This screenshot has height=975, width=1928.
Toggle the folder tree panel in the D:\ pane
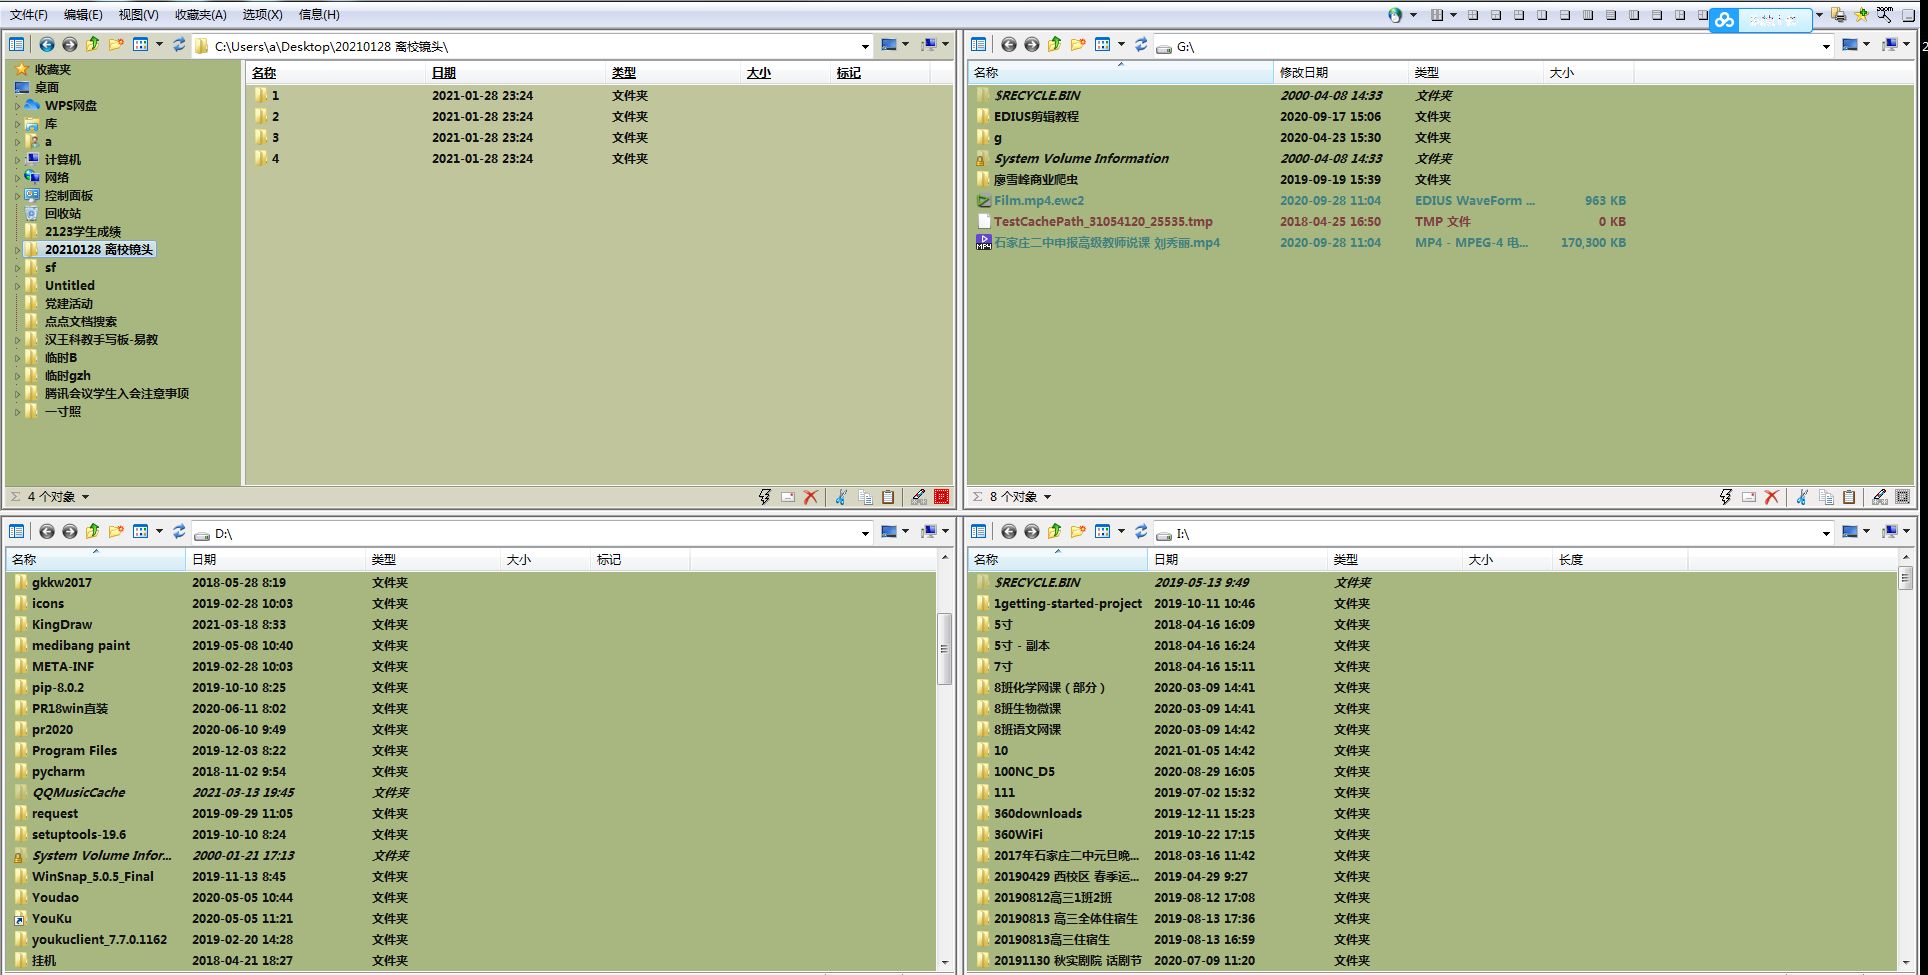pyautogui.click(x=17, y=532)
